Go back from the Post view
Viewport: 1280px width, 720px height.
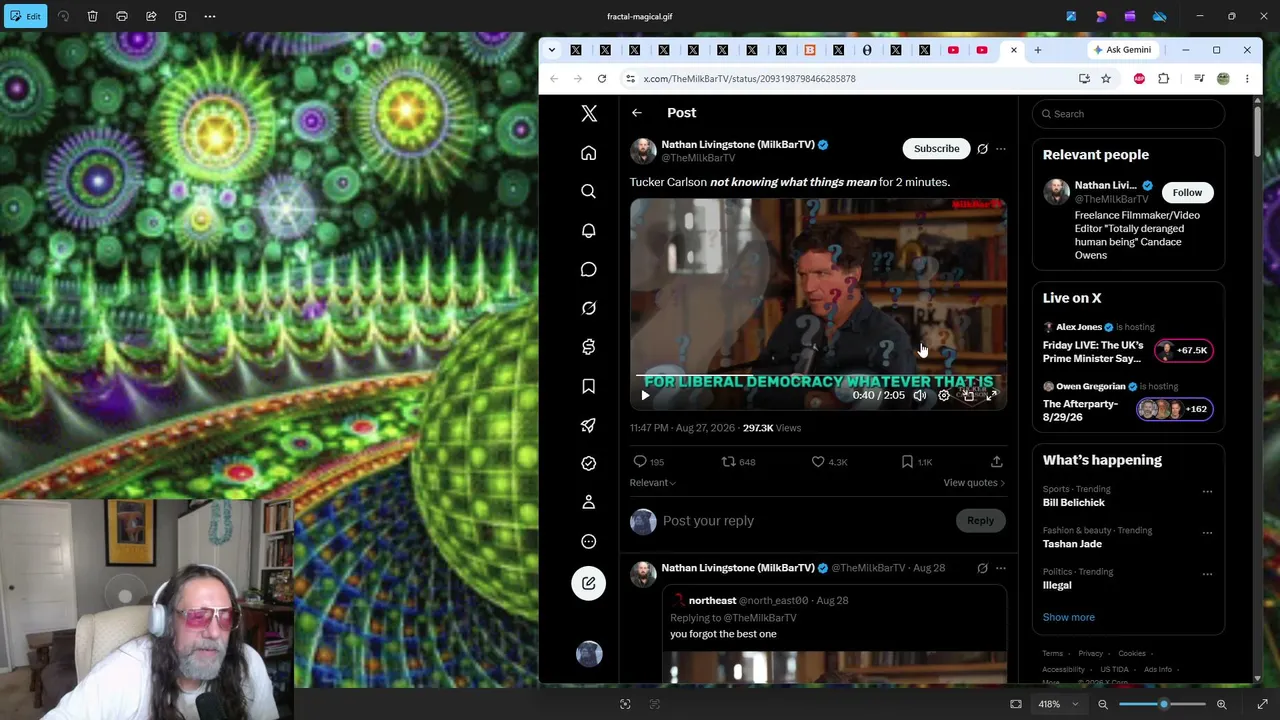click(637, 113)
